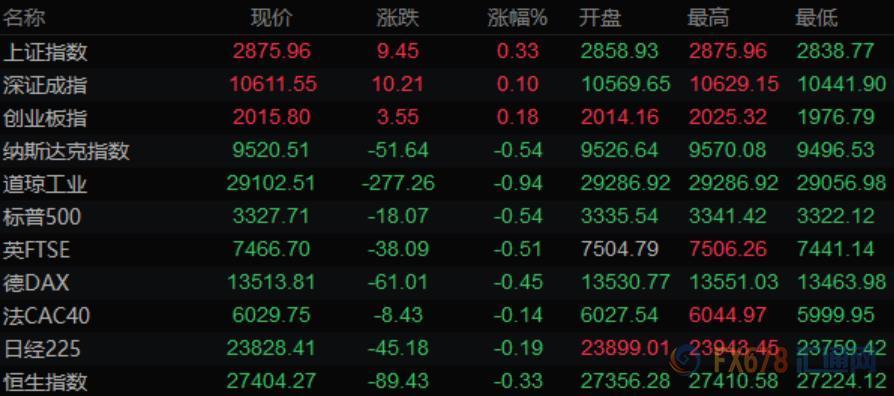This screenshot has width=894, height=396.
Task: Click 标普500 price 3327.71
Action: [x=271, y=217]
